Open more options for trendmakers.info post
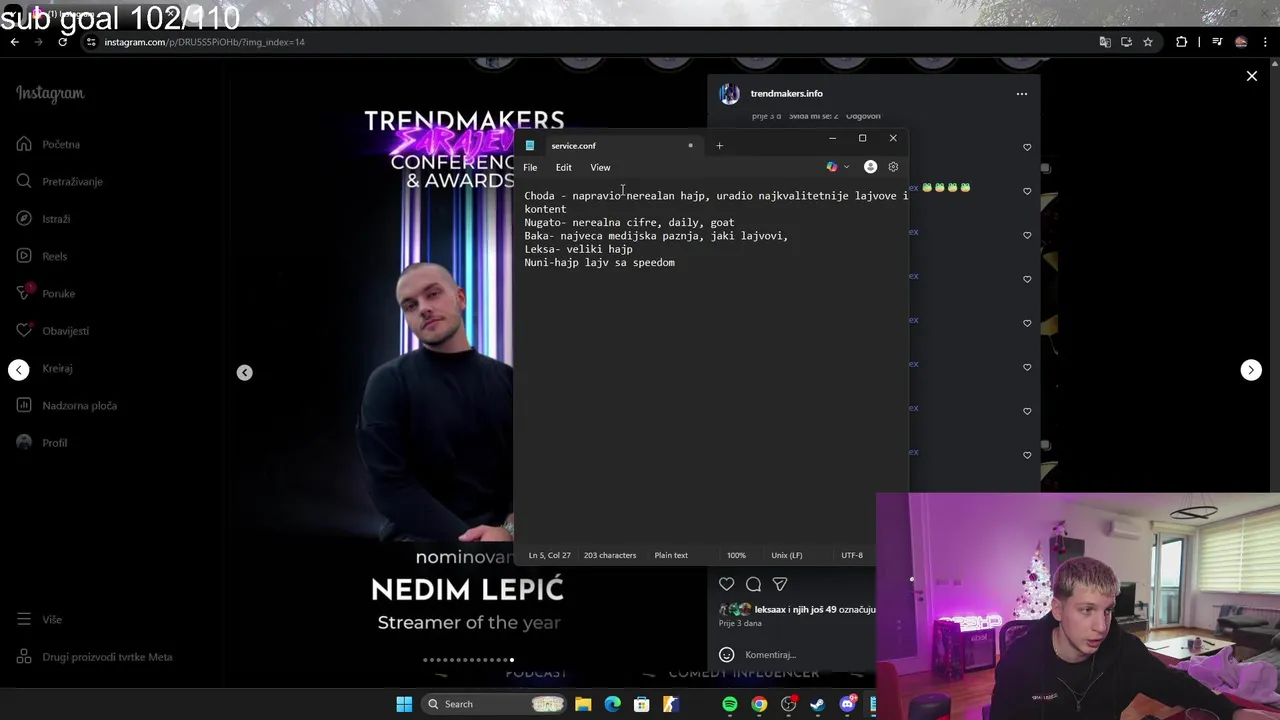 (1022, 94)
